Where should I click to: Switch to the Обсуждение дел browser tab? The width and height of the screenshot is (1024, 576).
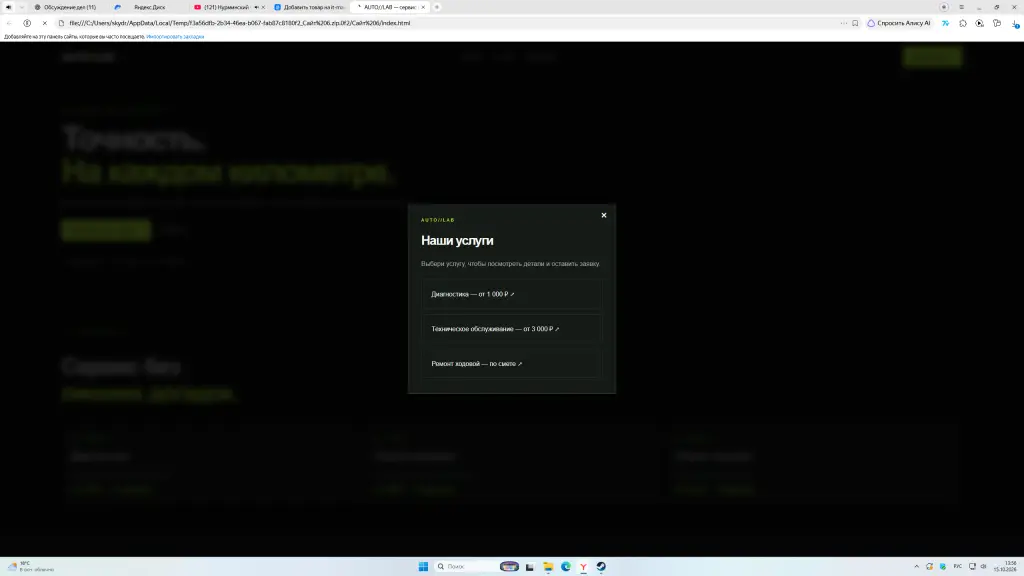[69, 7]
